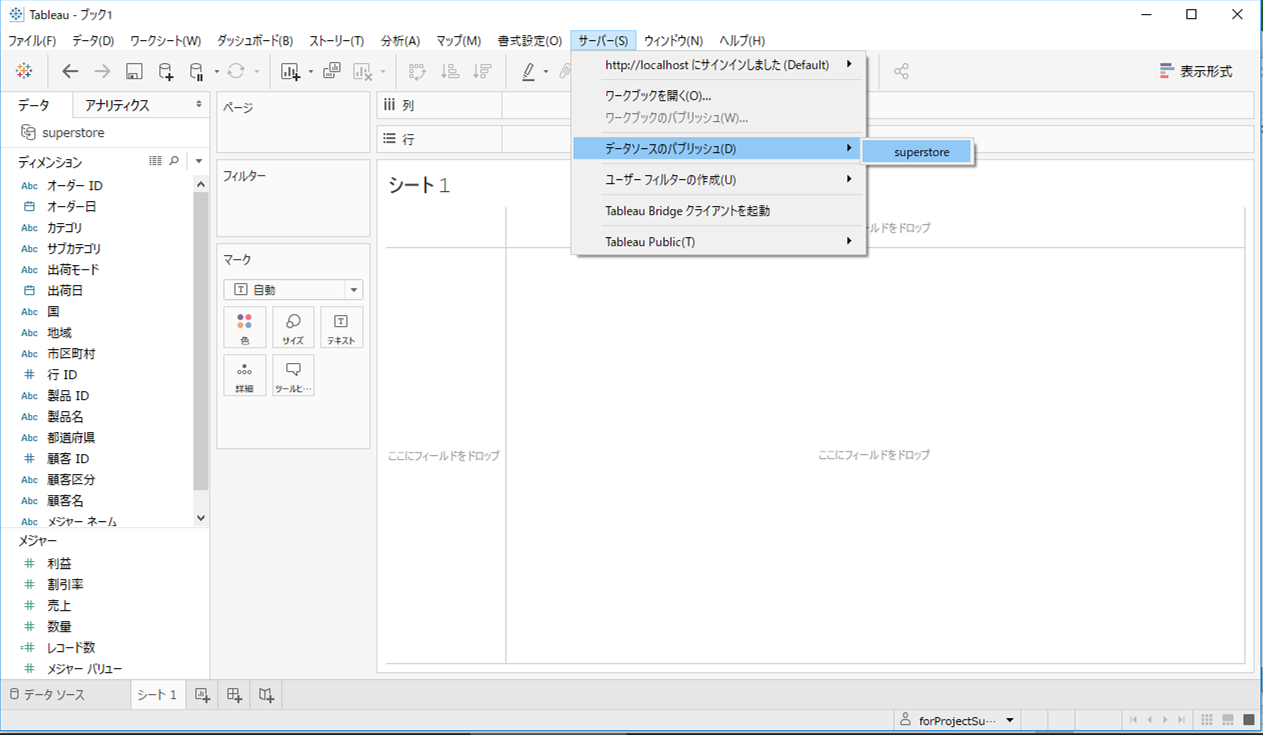Click the Tableau start page logo icon
1263x735 pixels.
coord(24,71)
